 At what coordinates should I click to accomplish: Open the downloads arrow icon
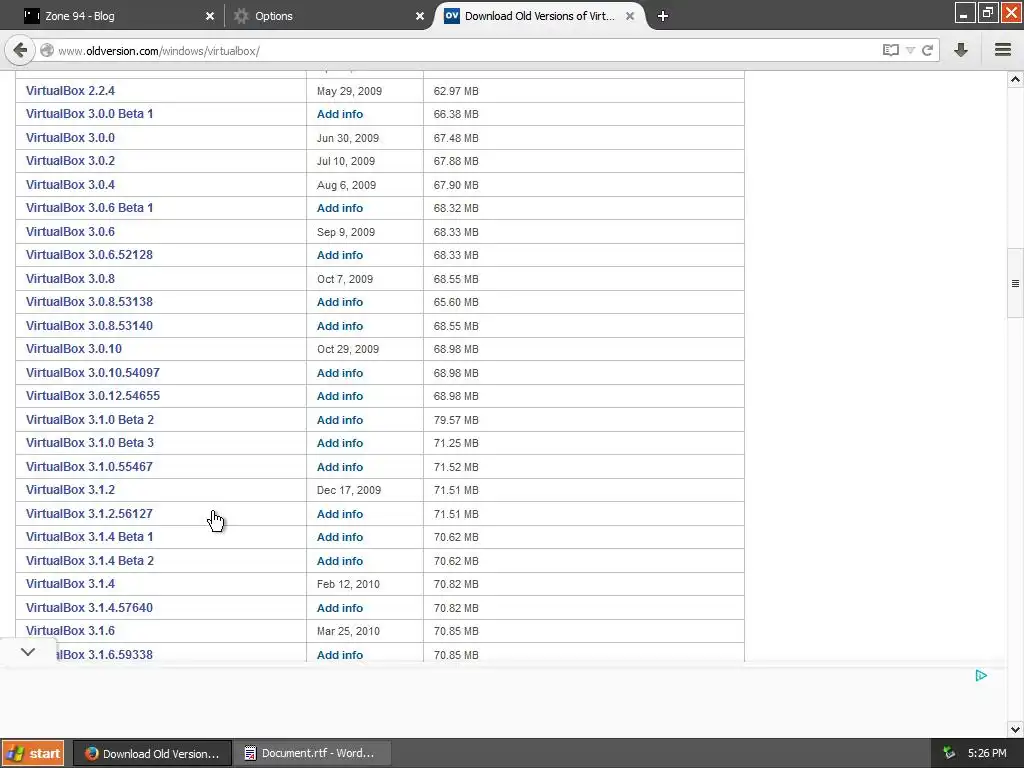click(961, 50)
